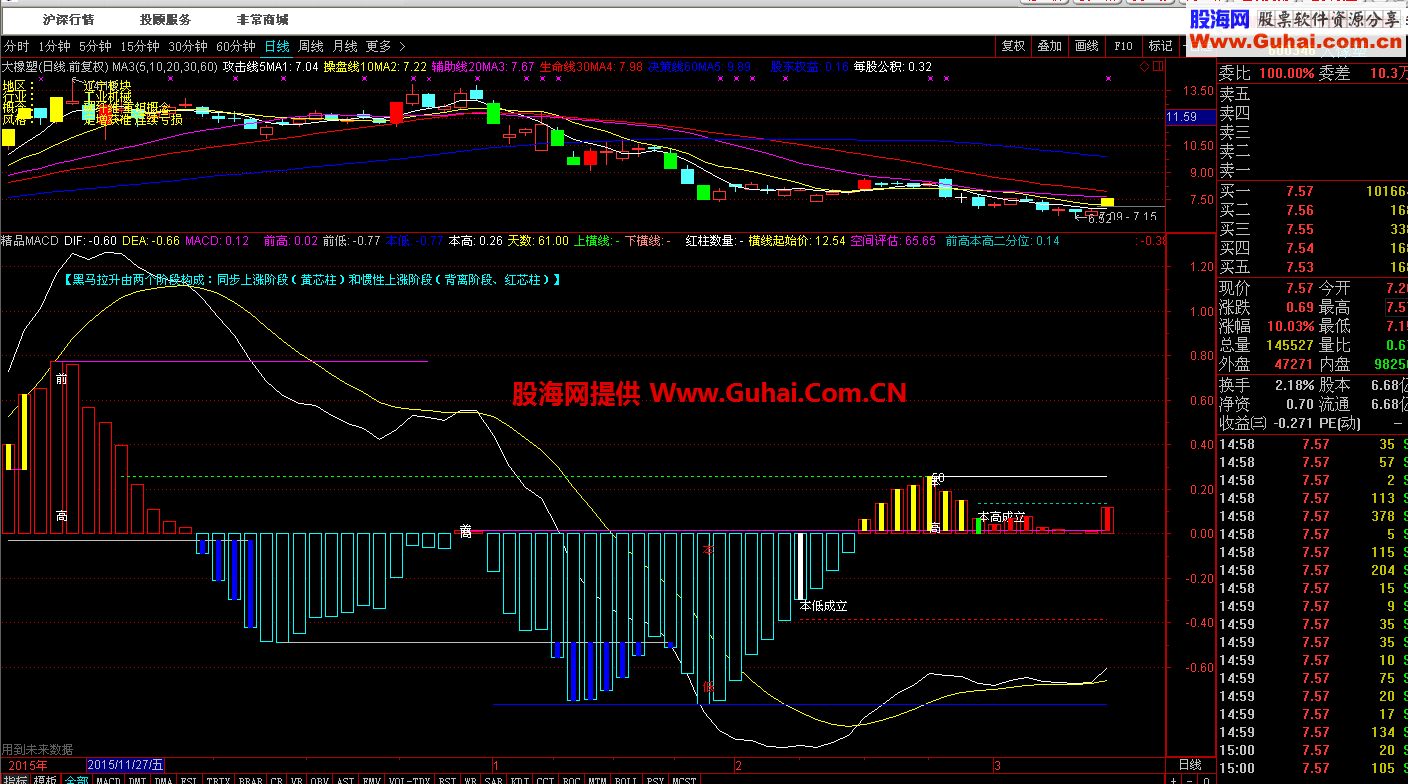Select the 全部 indicator category tab
Viewport: 1408px width, 784px height.
click(76, 778)
